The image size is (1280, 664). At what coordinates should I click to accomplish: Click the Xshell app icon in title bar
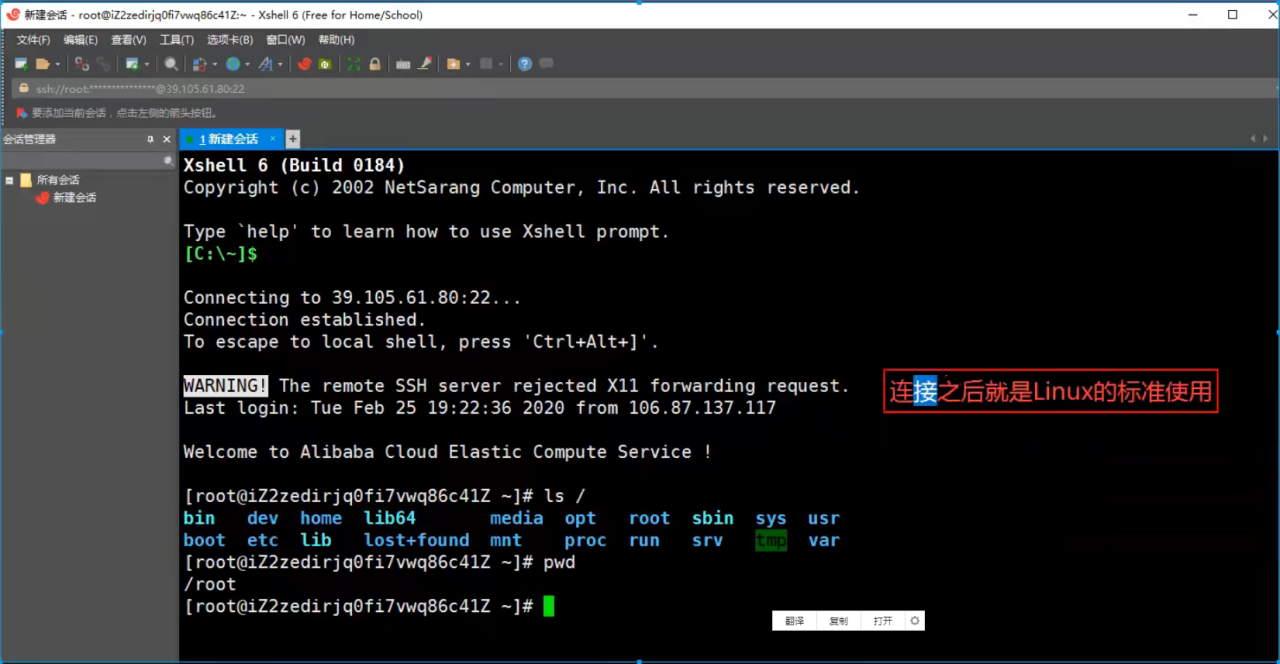tap(13, 14)
